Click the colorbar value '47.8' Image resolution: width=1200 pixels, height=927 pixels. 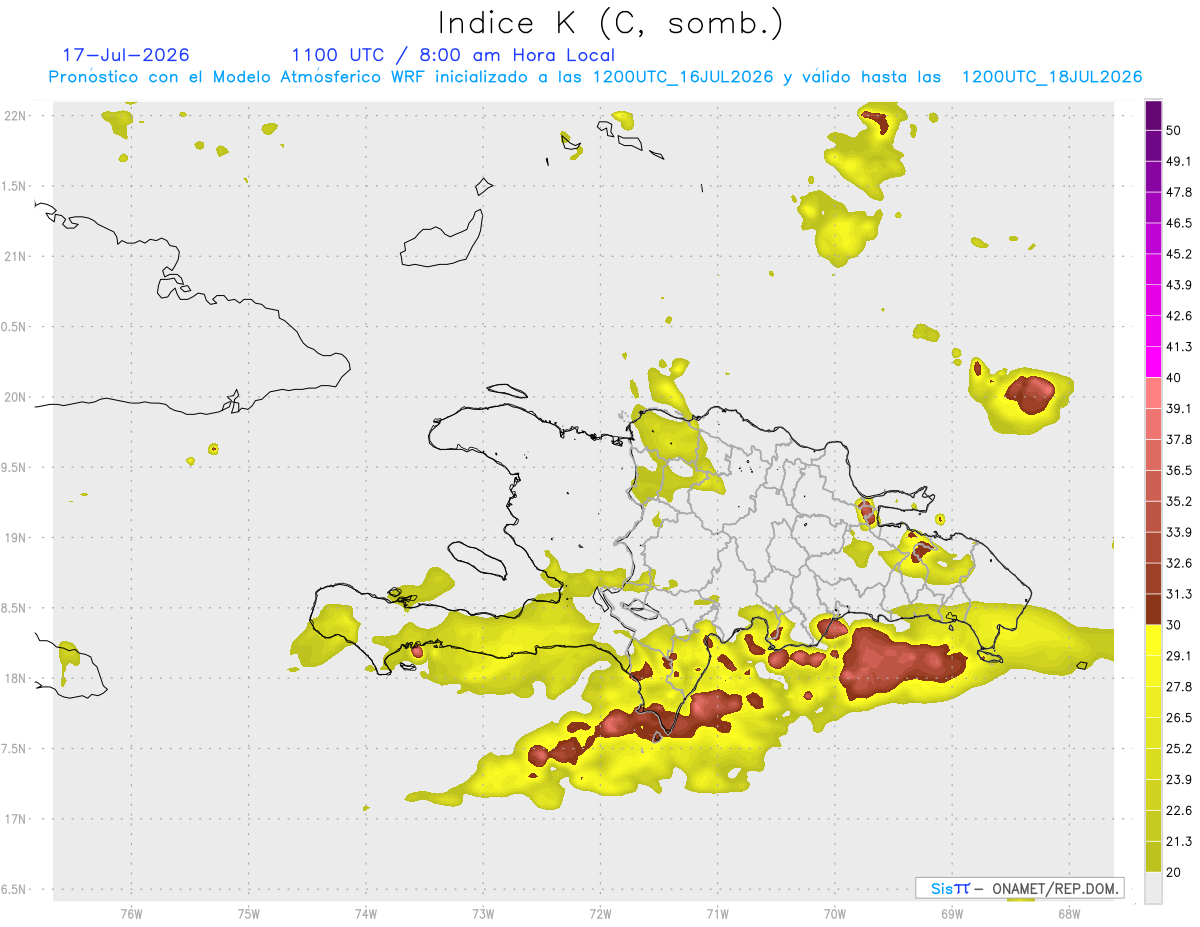point(1179,192)
